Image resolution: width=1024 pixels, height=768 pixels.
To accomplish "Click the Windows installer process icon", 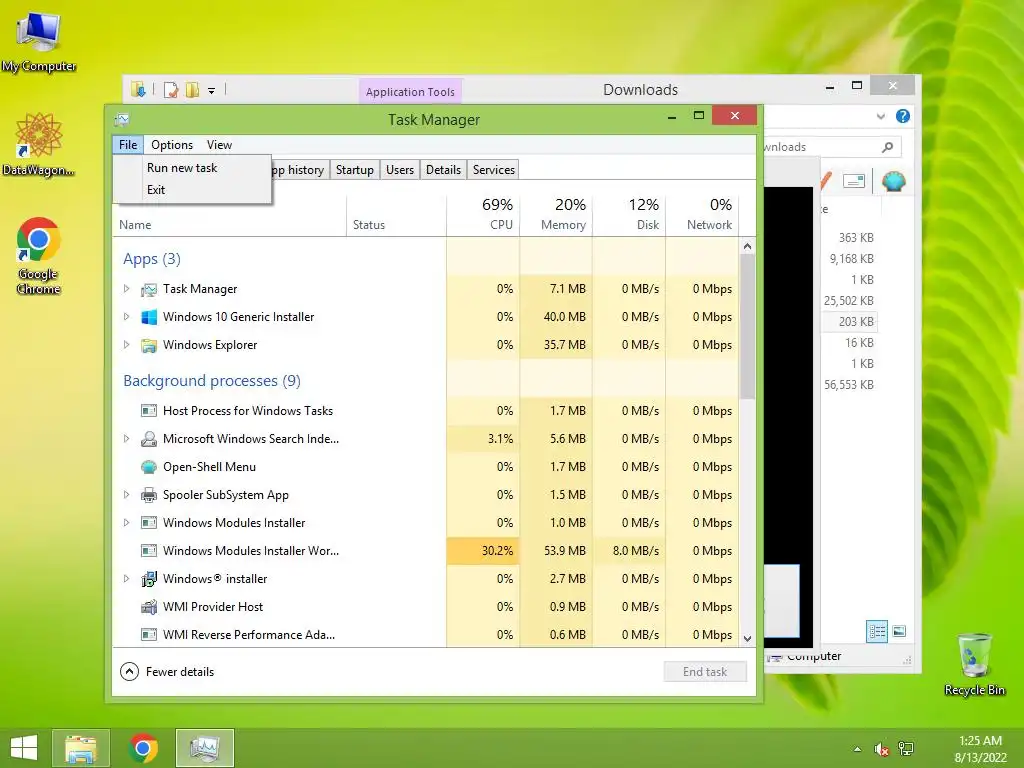I will click(149, 579).
